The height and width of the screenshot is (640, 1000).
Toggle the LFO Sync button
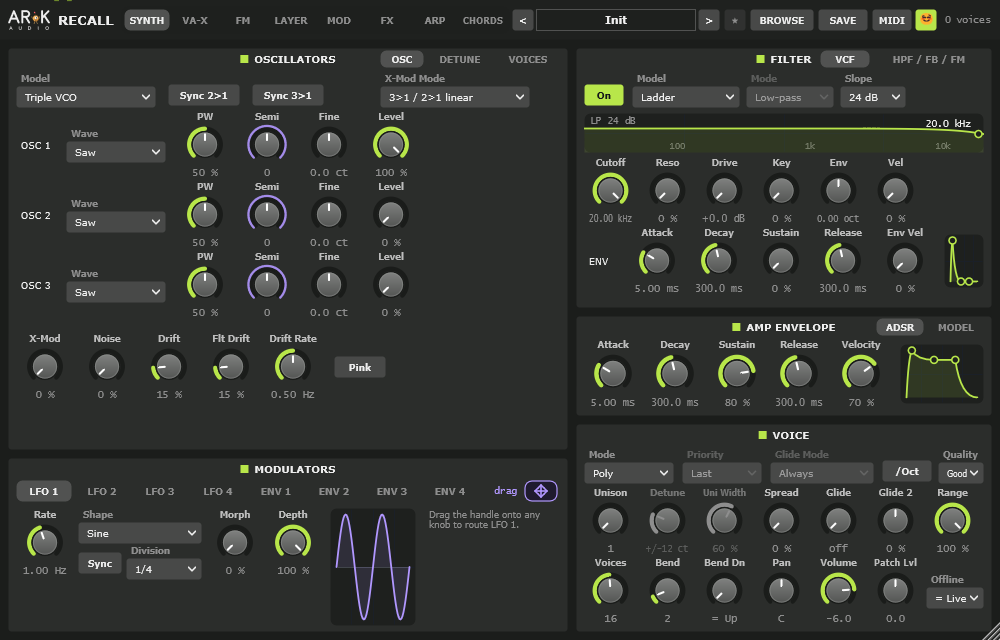click(99, 564)
